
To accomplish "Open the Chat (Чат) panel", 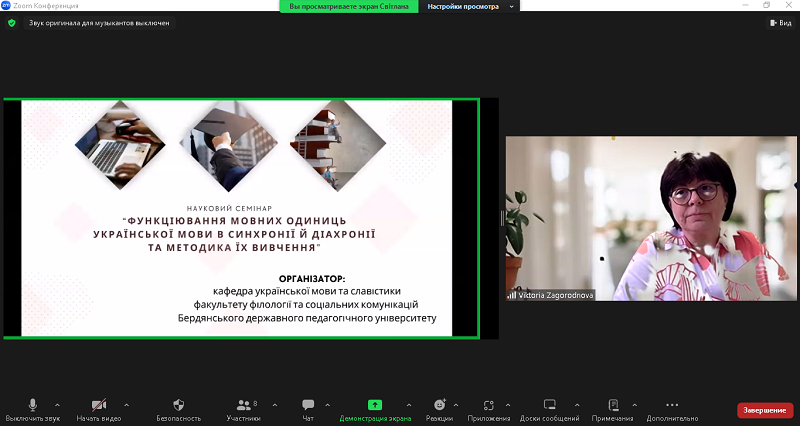I will tap(308, 405).
